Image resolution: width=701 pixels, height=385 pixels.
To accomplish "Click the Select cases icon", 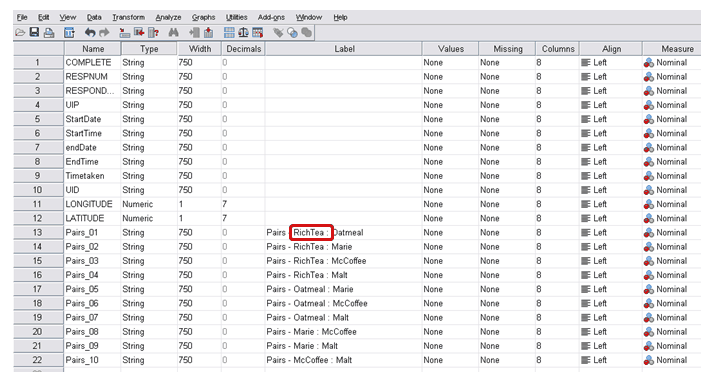I will pos(258,33).
